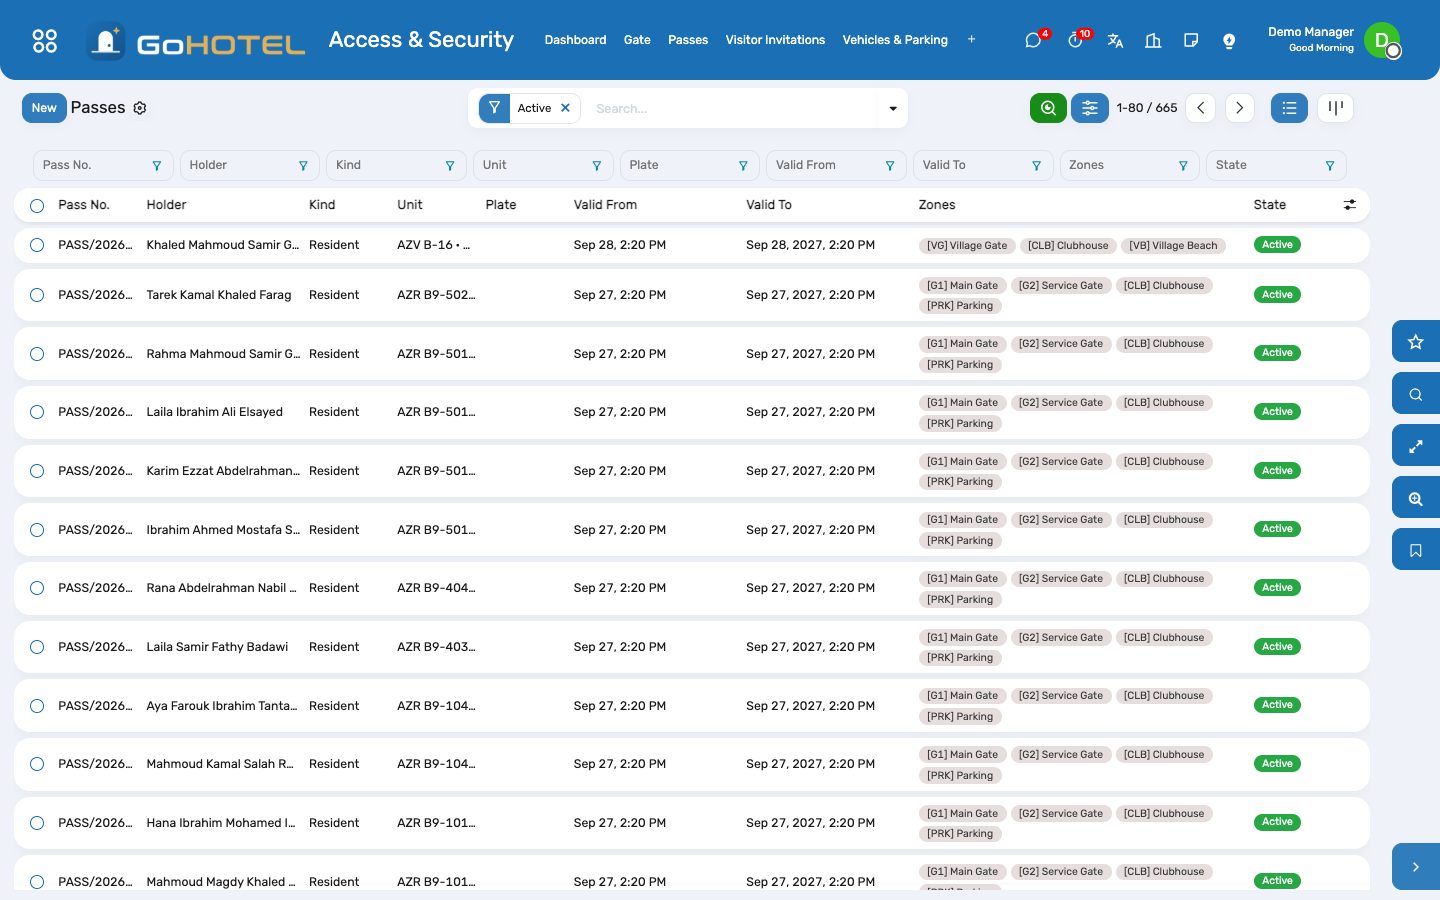Select the checkbox for Tarek Kamal Khaled Farag
1440x900 pixels.
click(37, 295)
